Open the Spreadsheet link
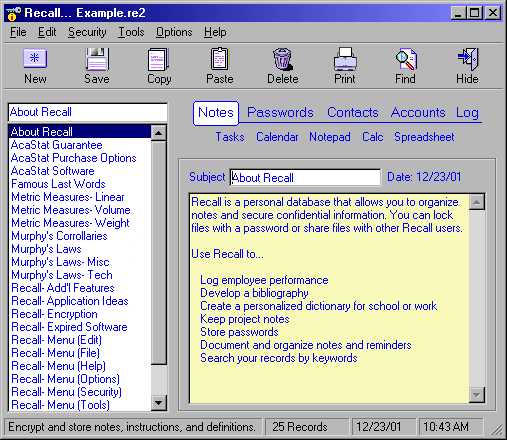Screen dimensions: 507x440 (x=424, y=137)
